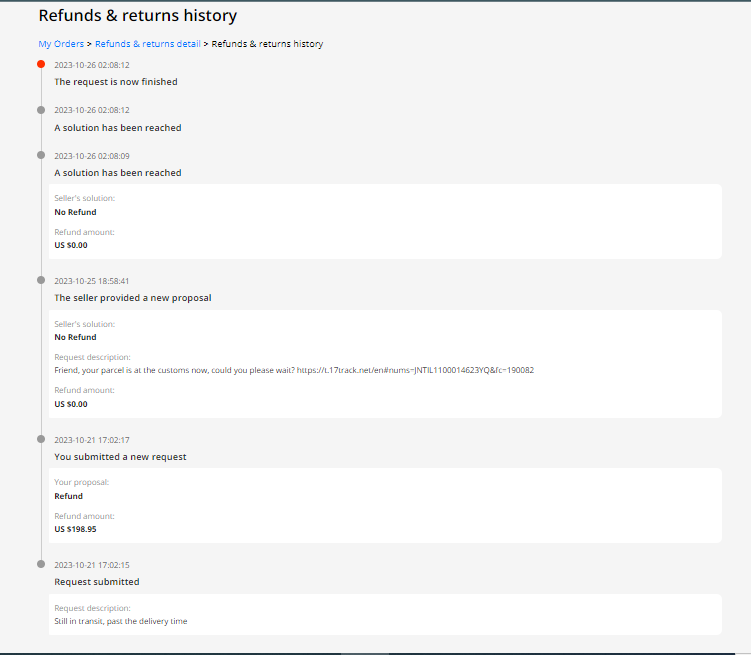Go back to Refunds & returns detail
751x655 pixels.
coord(148,44)
